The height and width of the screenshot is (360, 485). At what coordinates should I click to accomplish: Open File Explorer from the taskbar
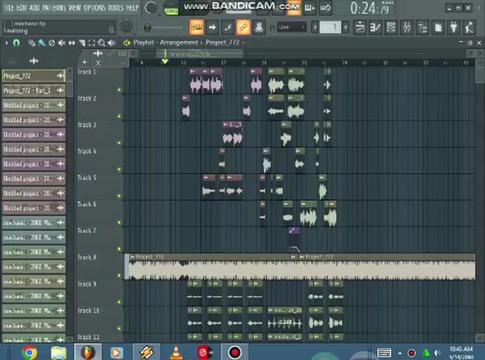point(59,352)
